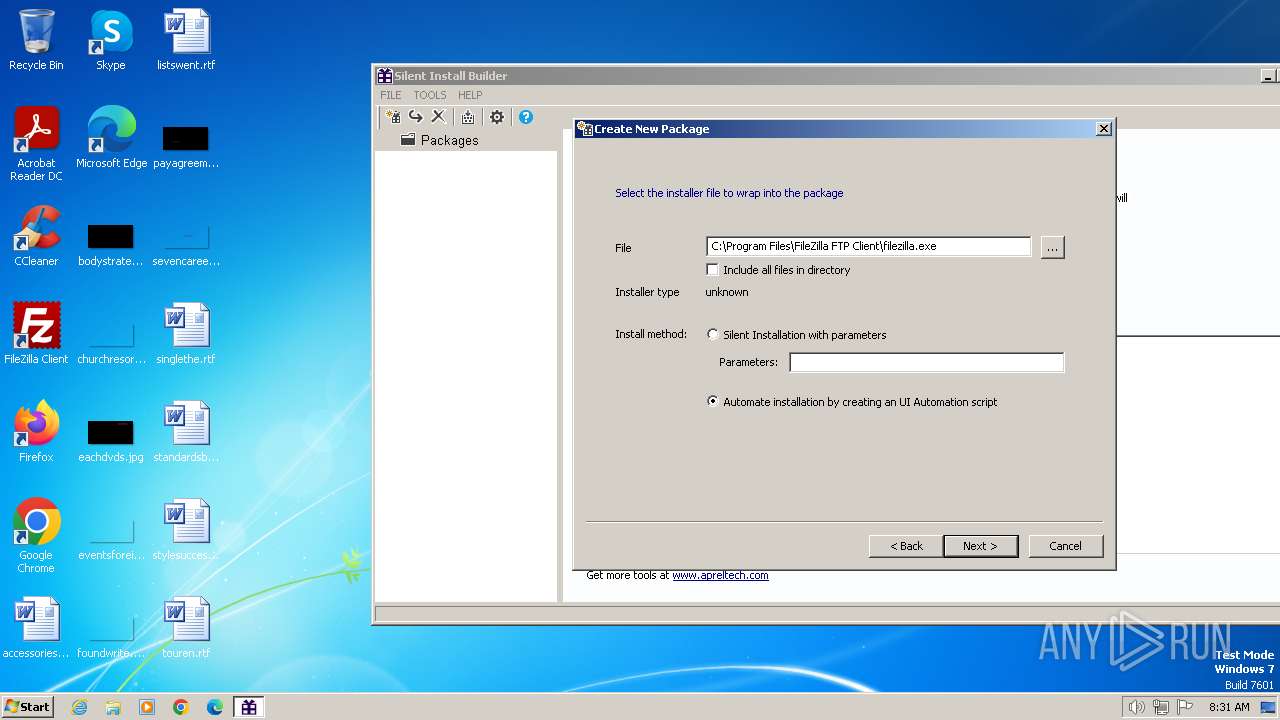The image size is (1280, 720).
Task: Click the blue help question mark icon
Action: point(526,117)
